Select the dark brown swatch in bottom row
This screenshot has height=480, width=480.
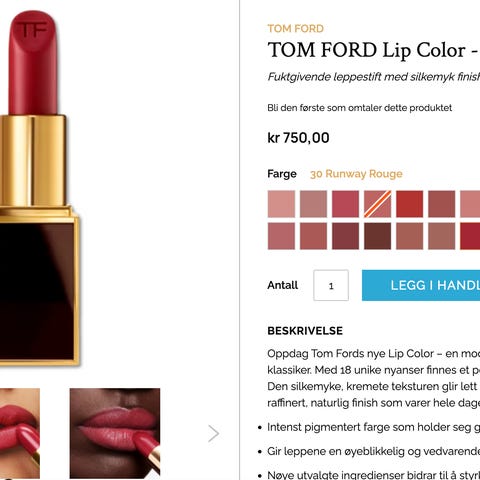tap(377, 236)
